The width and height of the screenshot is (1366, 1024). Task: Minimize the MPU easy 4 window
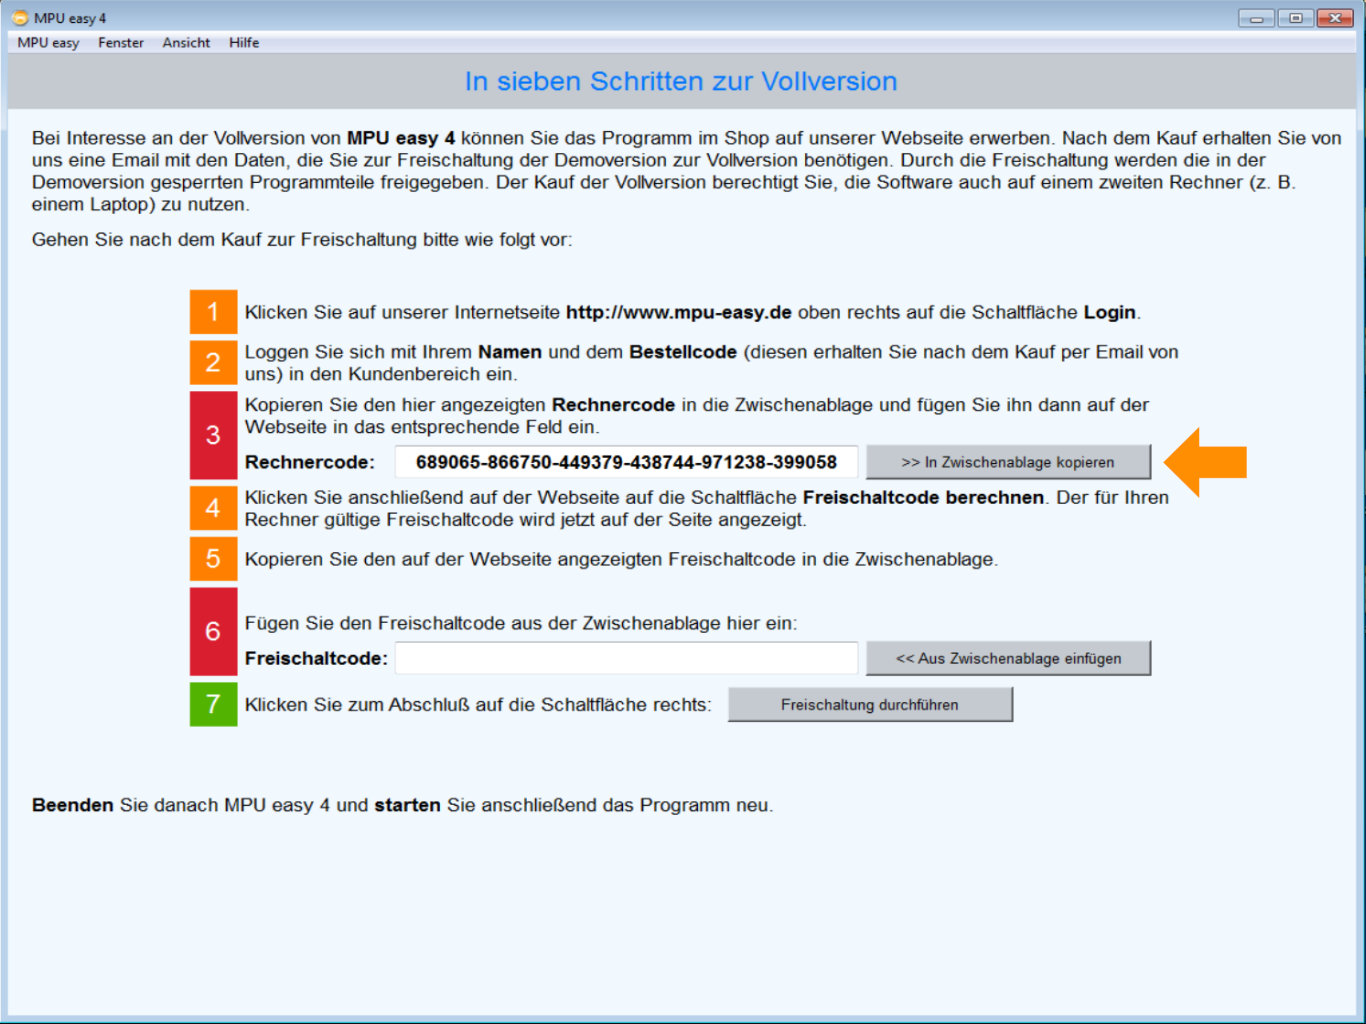1256,18
